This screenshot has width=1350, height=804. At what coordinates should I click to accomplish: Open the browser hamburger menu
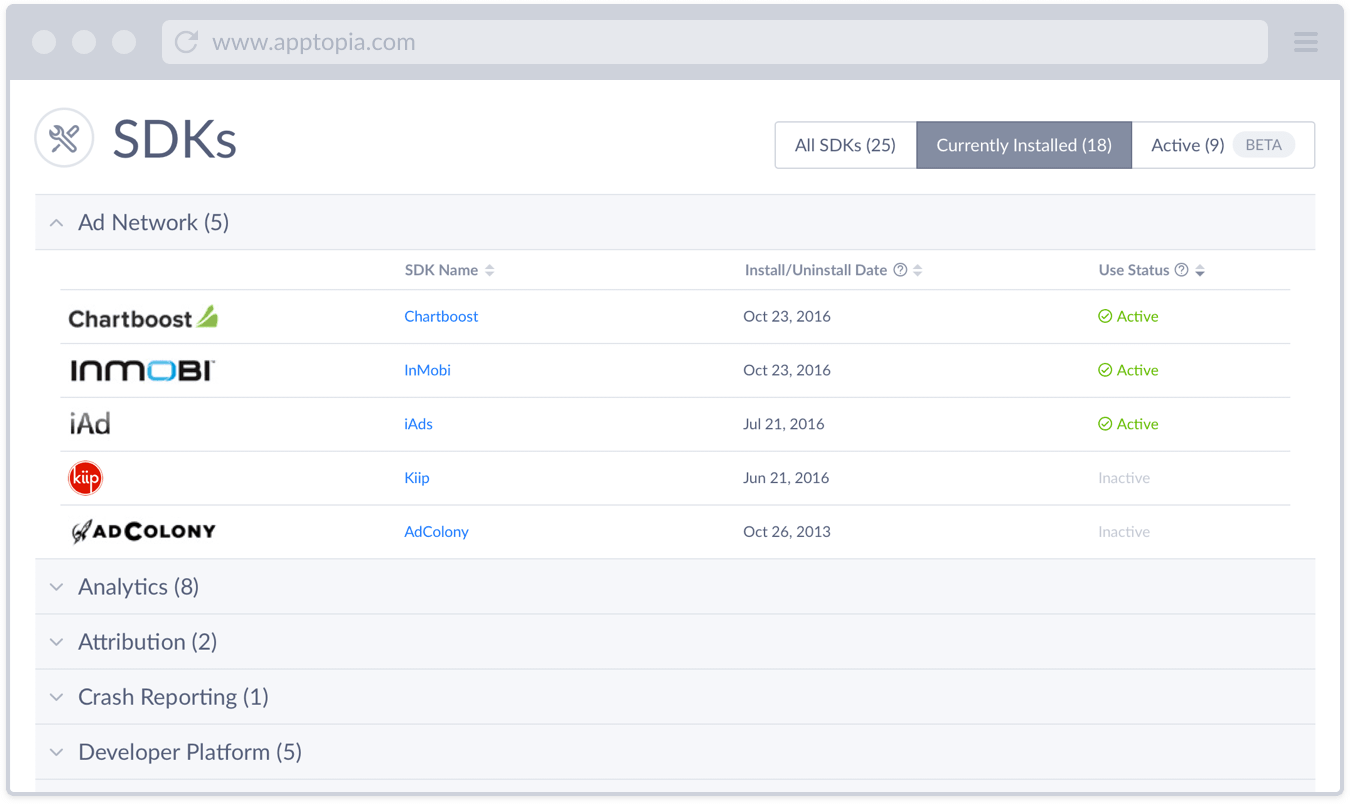click(1305, 42)
